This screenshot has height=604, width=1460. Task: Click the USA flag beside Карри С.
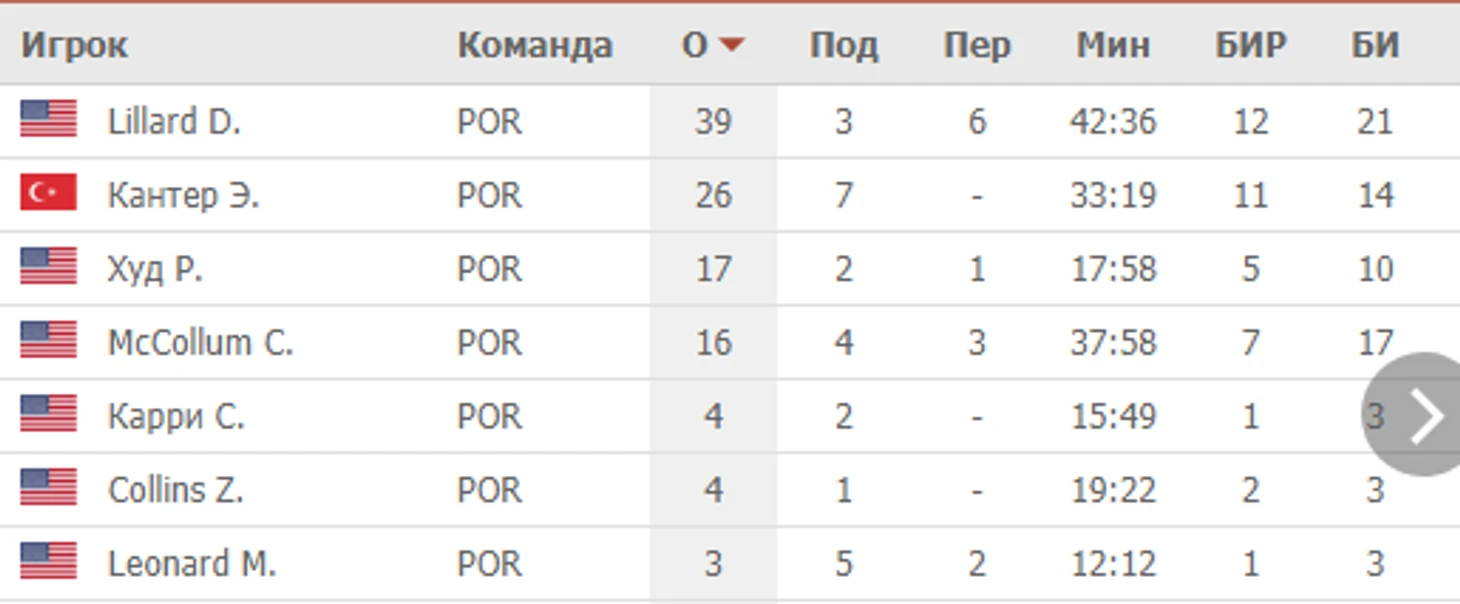tap(48, 415)
